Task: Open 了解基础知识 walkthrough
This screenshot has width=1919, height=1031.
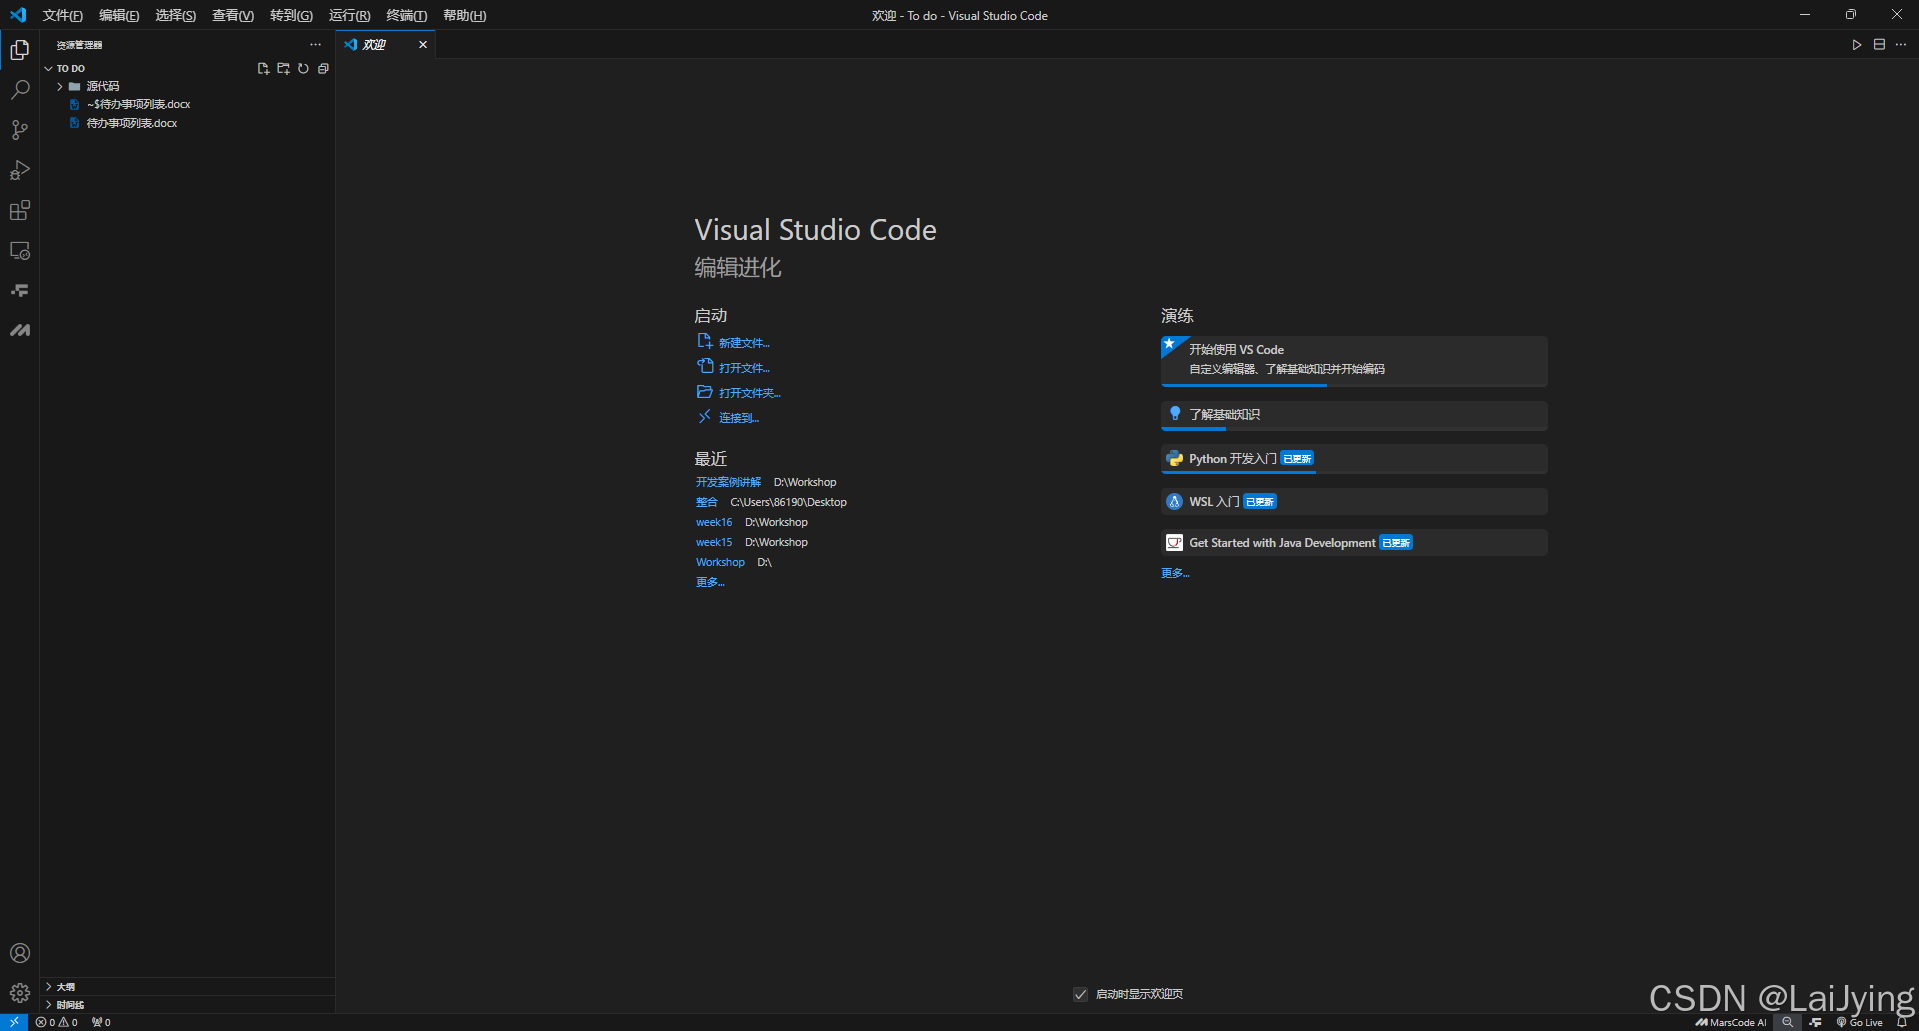Action: 1354,415
